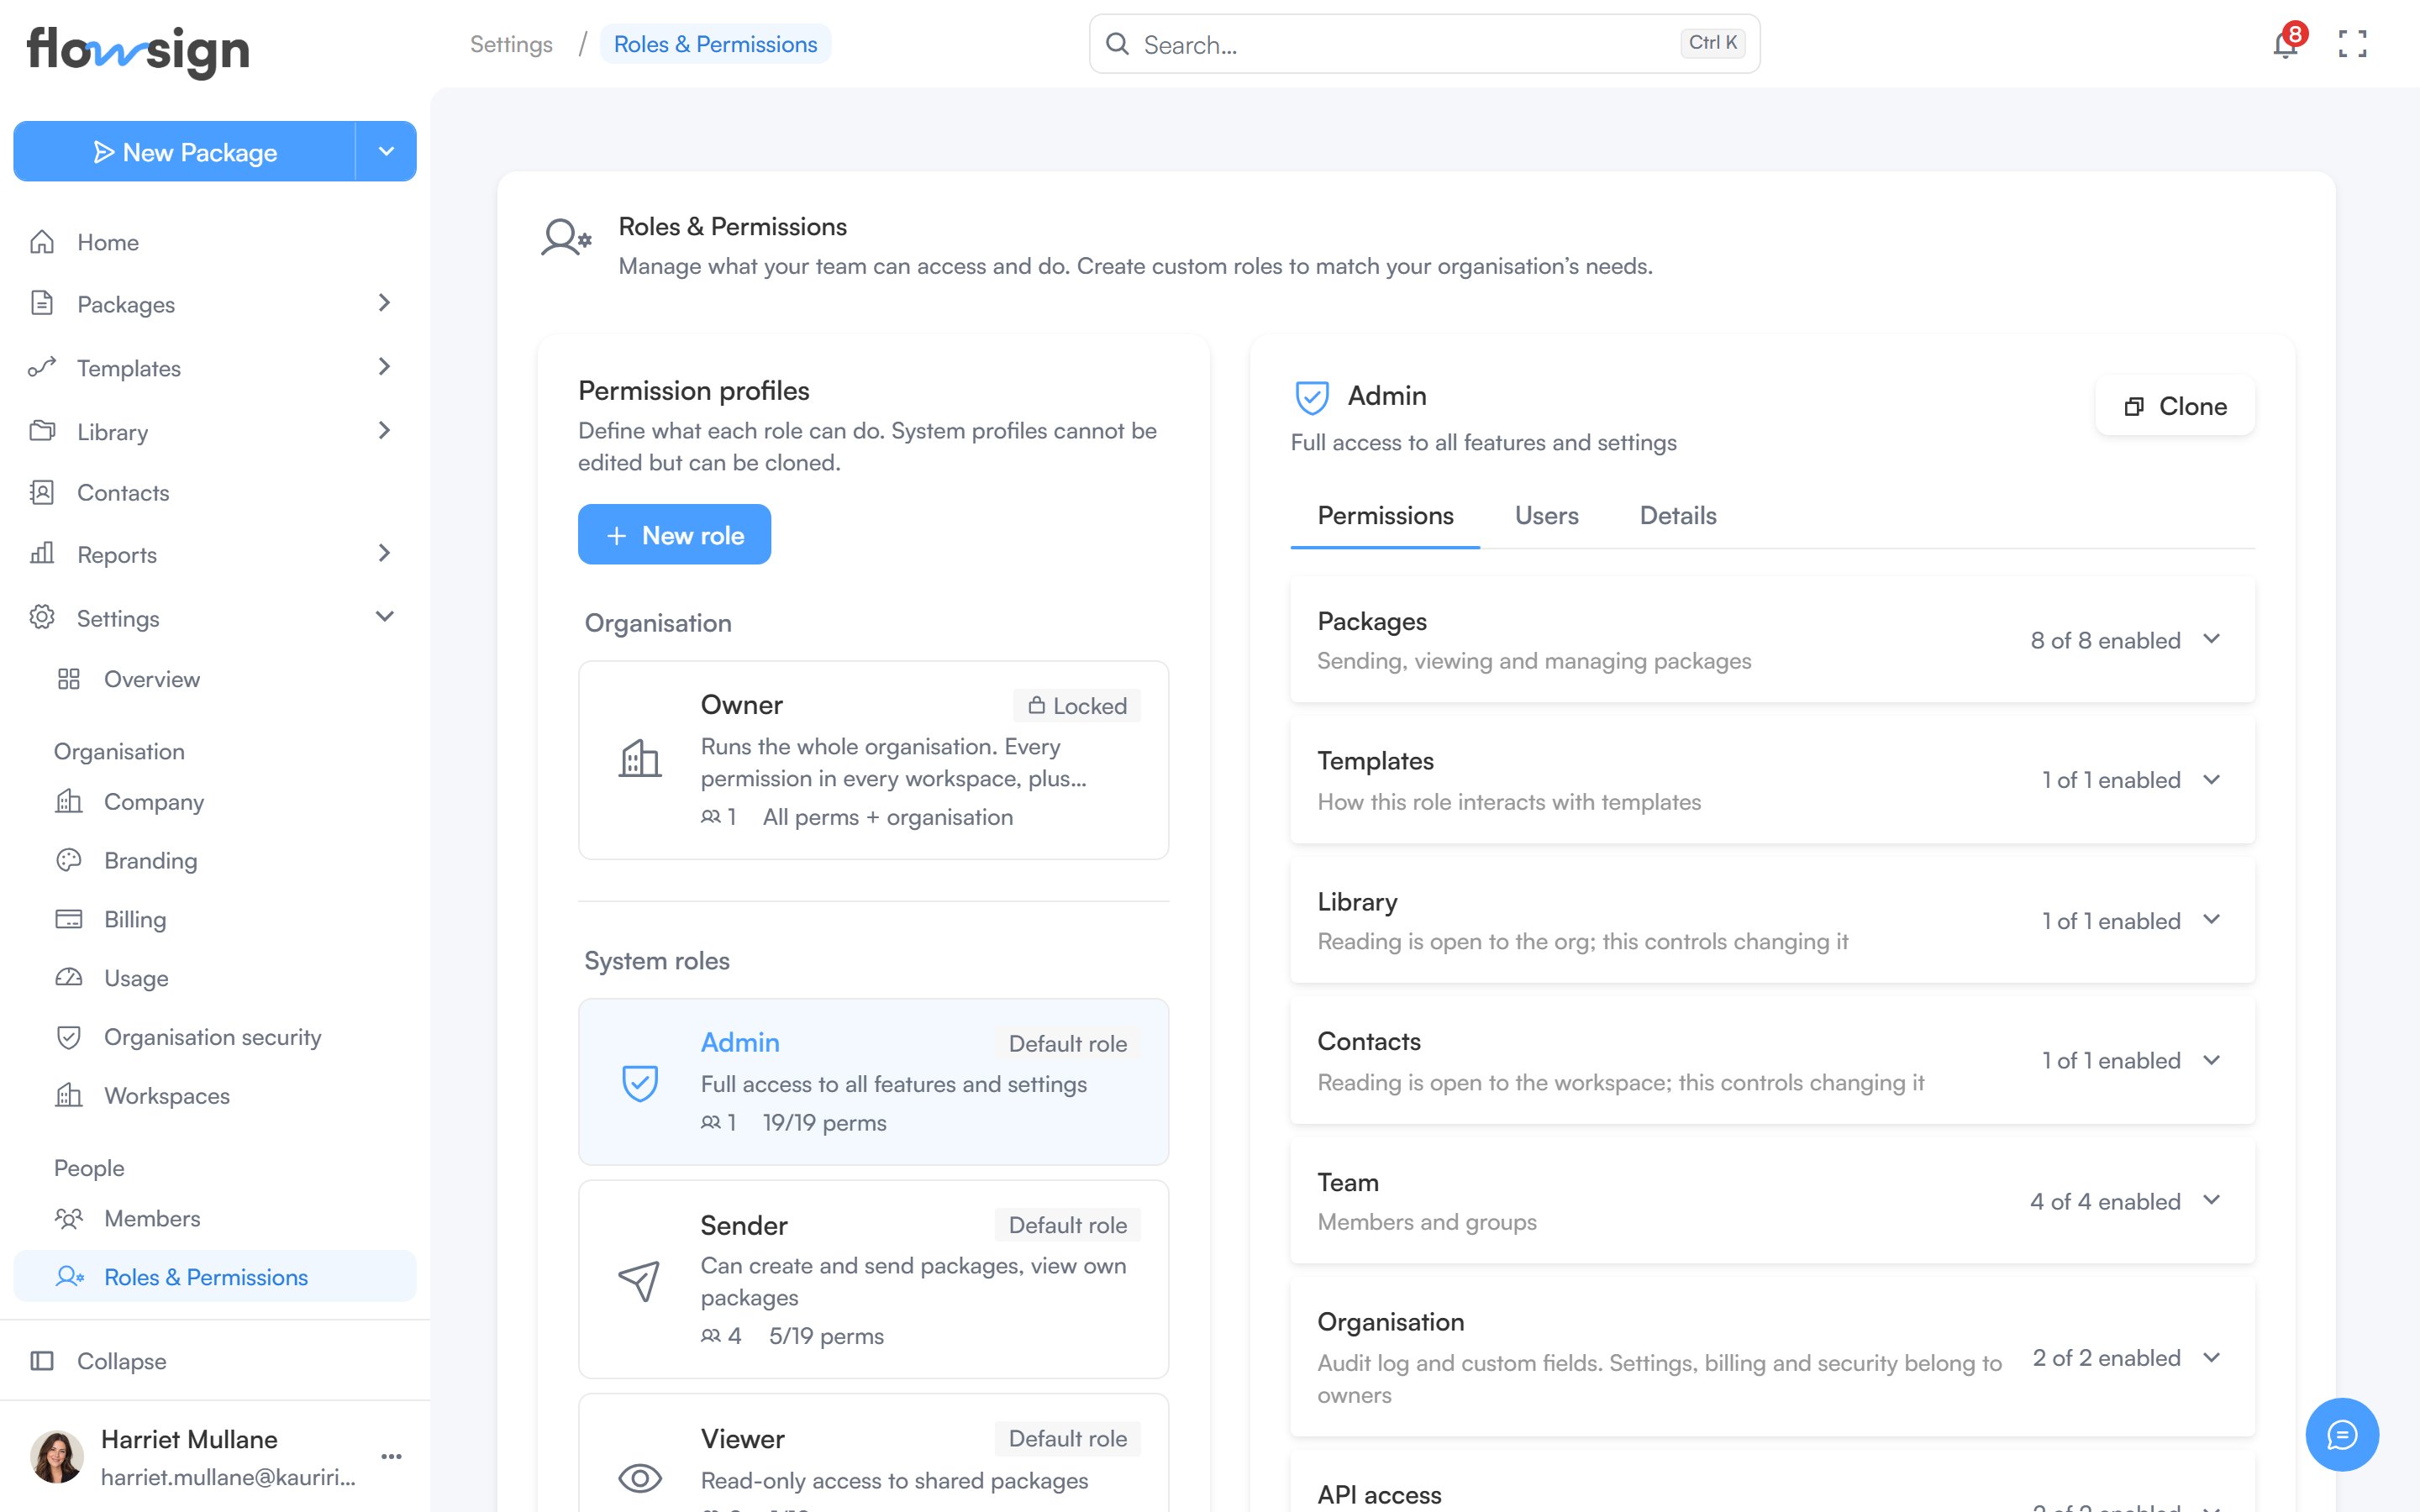The width and height of the screenshot is (2420, 1512).
Task: Expand the Library permissions section
Action: coord(2212,920)
